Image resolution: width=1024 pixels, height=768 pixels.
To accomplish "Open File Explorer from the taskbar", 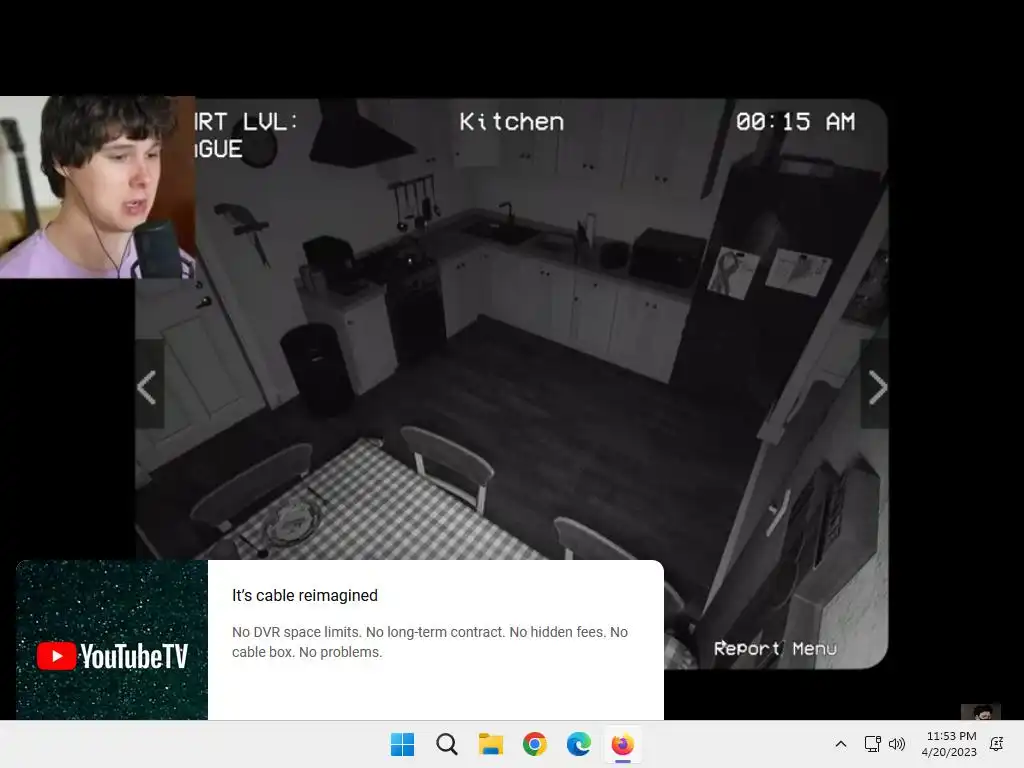I will [490, 744].
